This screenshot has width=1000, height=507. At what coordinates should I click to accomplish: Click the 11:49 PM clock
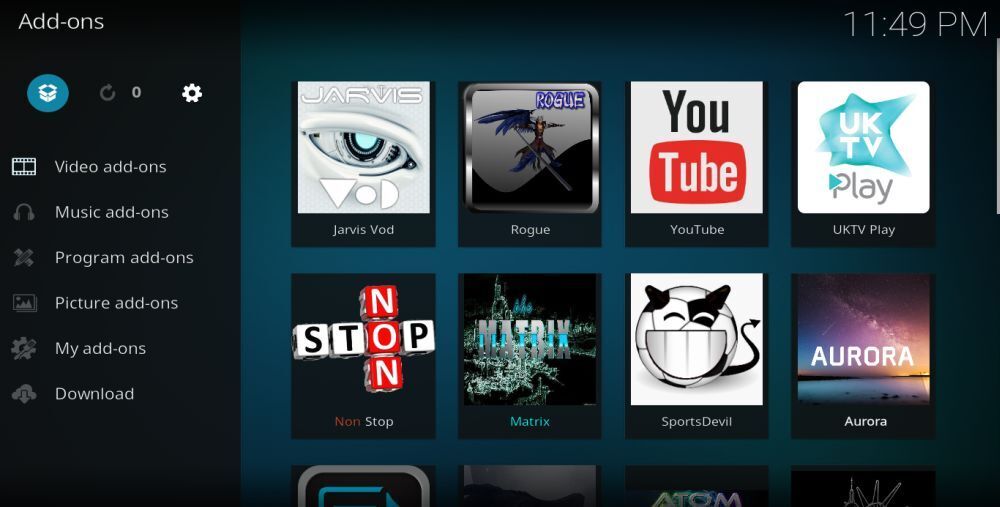(915, 26)
